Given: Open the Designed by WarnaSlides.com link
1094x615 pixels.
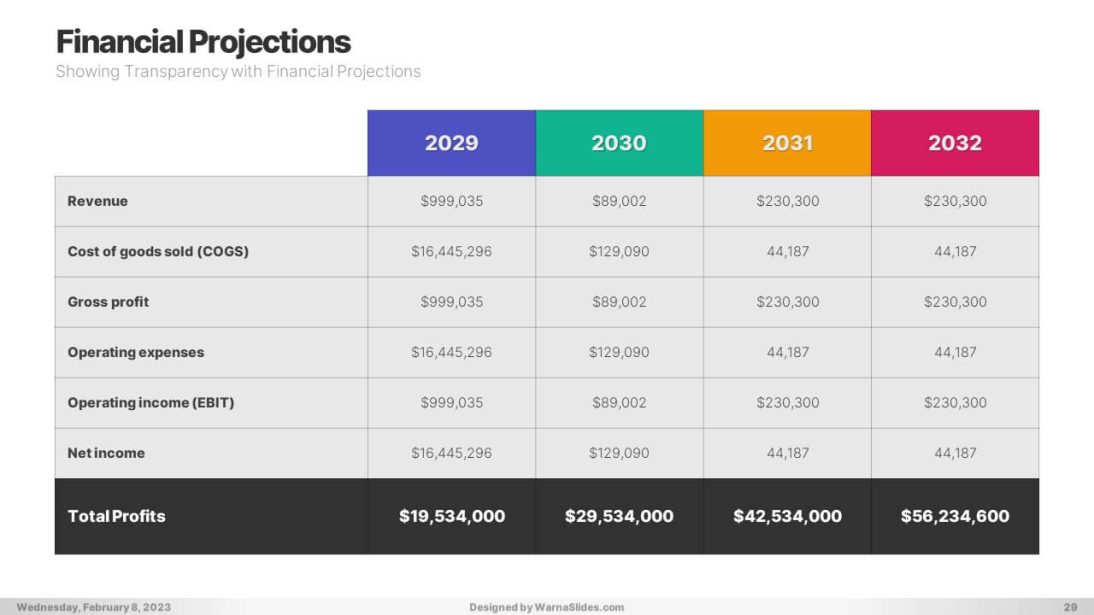Looking at the screenshot, I should 546,607.
